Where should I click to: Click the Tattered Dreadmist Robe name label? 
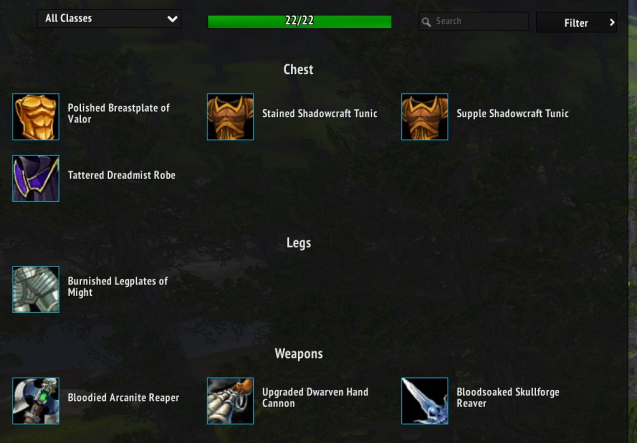(x=121, y=175)
